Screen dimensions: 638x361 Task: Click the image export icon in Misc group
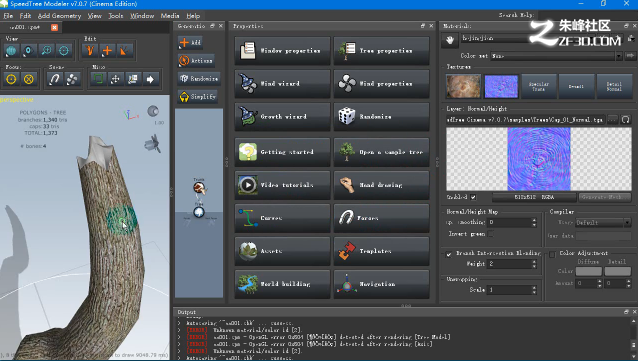tap(133, 79)
